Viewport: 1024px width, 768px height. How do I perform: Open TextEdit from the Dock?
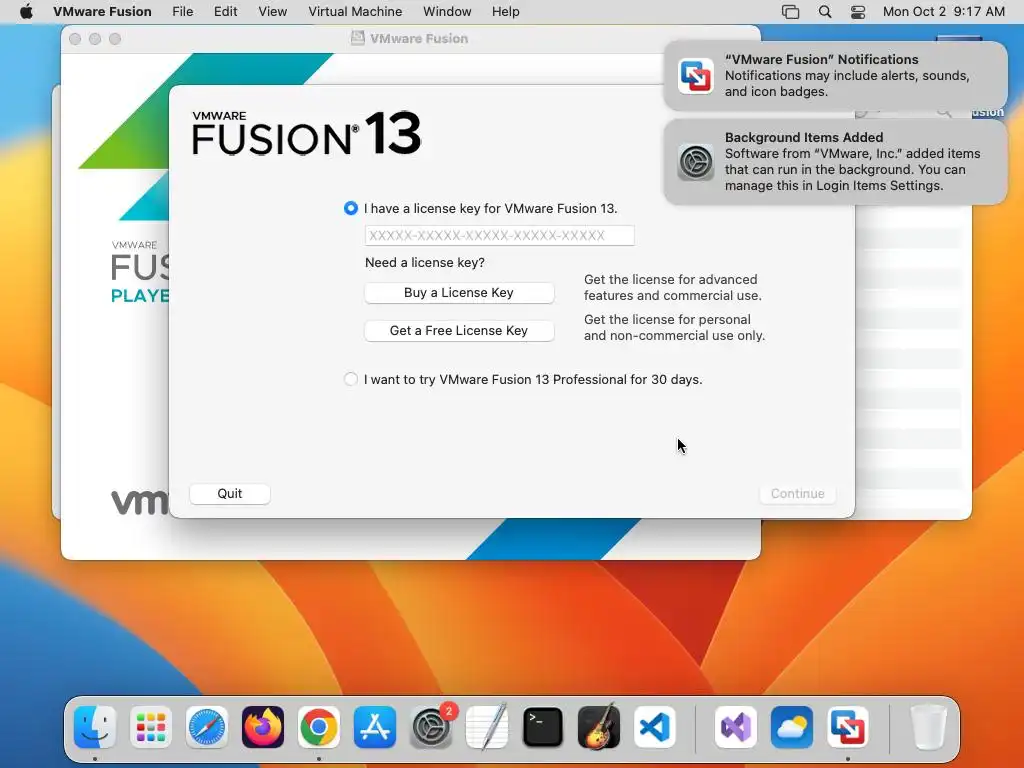click(x=487, y=727)
